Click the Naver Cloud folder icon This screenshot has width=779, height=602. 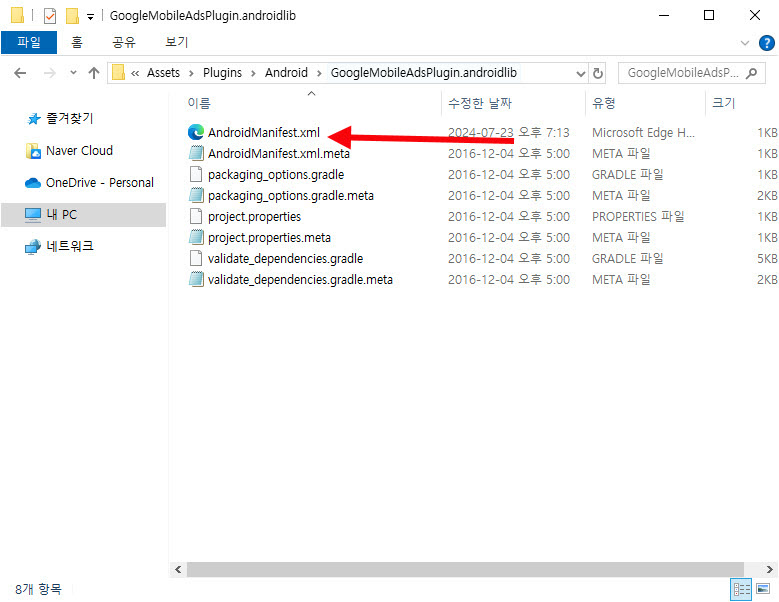point(33,150)
